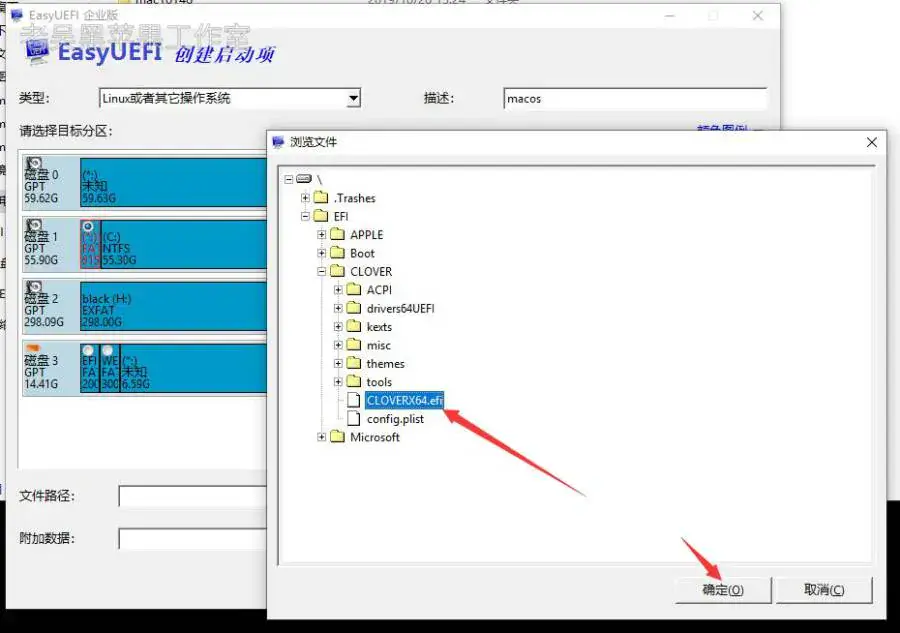Select the 59.63G unknown partition on 磁盘 0
Image resolution: width=900 pixels, height=633 pixels.
173,182
